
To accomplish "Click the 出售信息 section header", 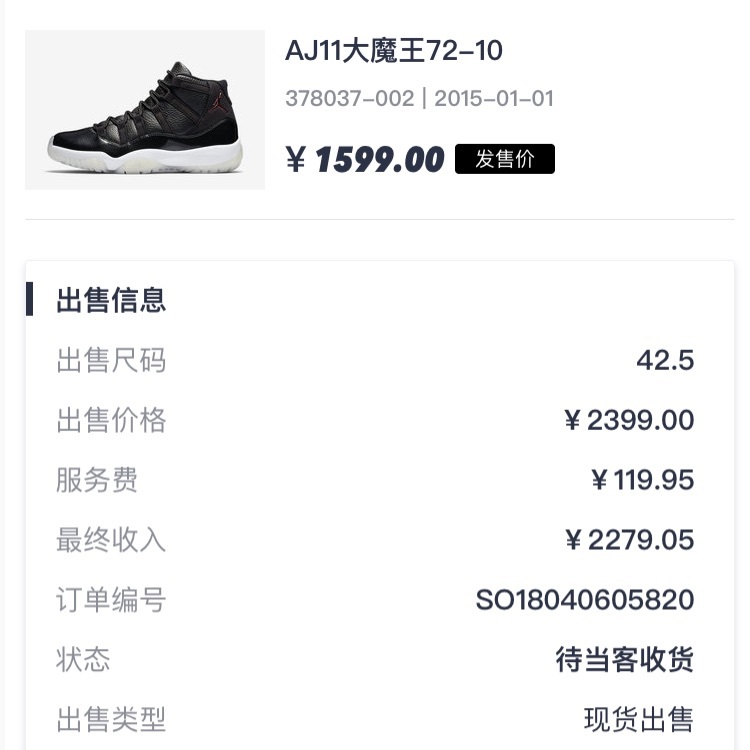I will click(x=111, y=300).
